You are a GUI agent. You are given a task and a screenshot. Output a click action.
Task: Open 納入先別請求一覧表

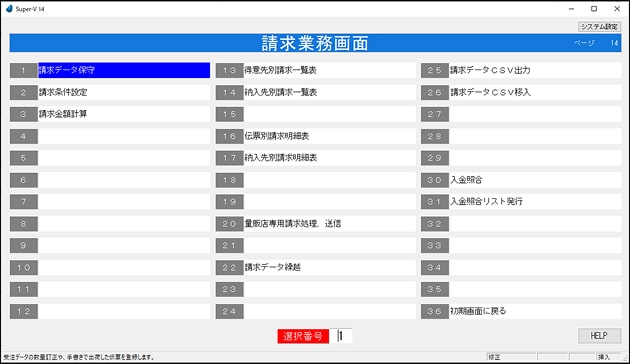pyautogui.click(x=329, y=92)
